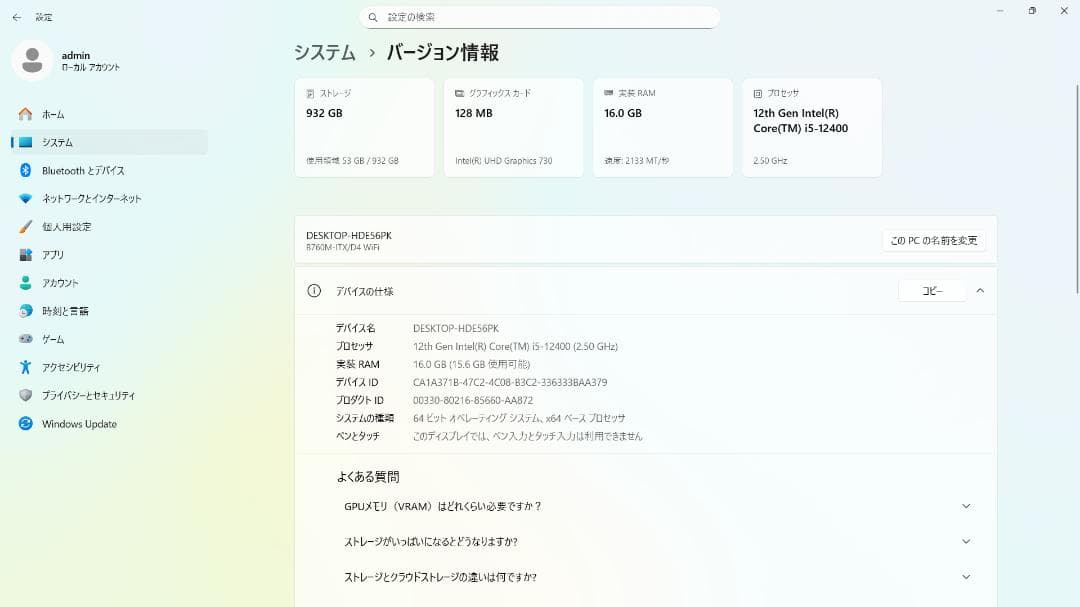Open the 時刻と言語 settings section
This screenshot has height=607, width=1080.
[60, 310]
